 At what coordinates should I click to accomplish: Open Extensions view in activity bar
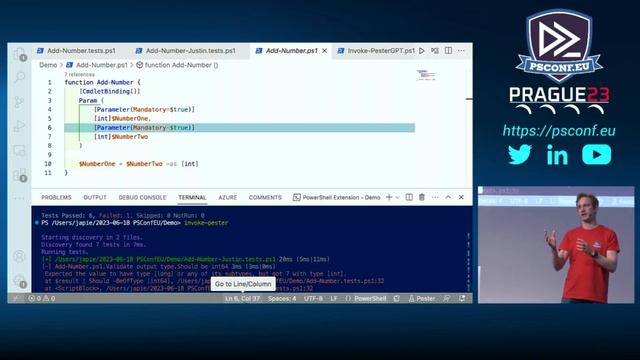[19, 175]
